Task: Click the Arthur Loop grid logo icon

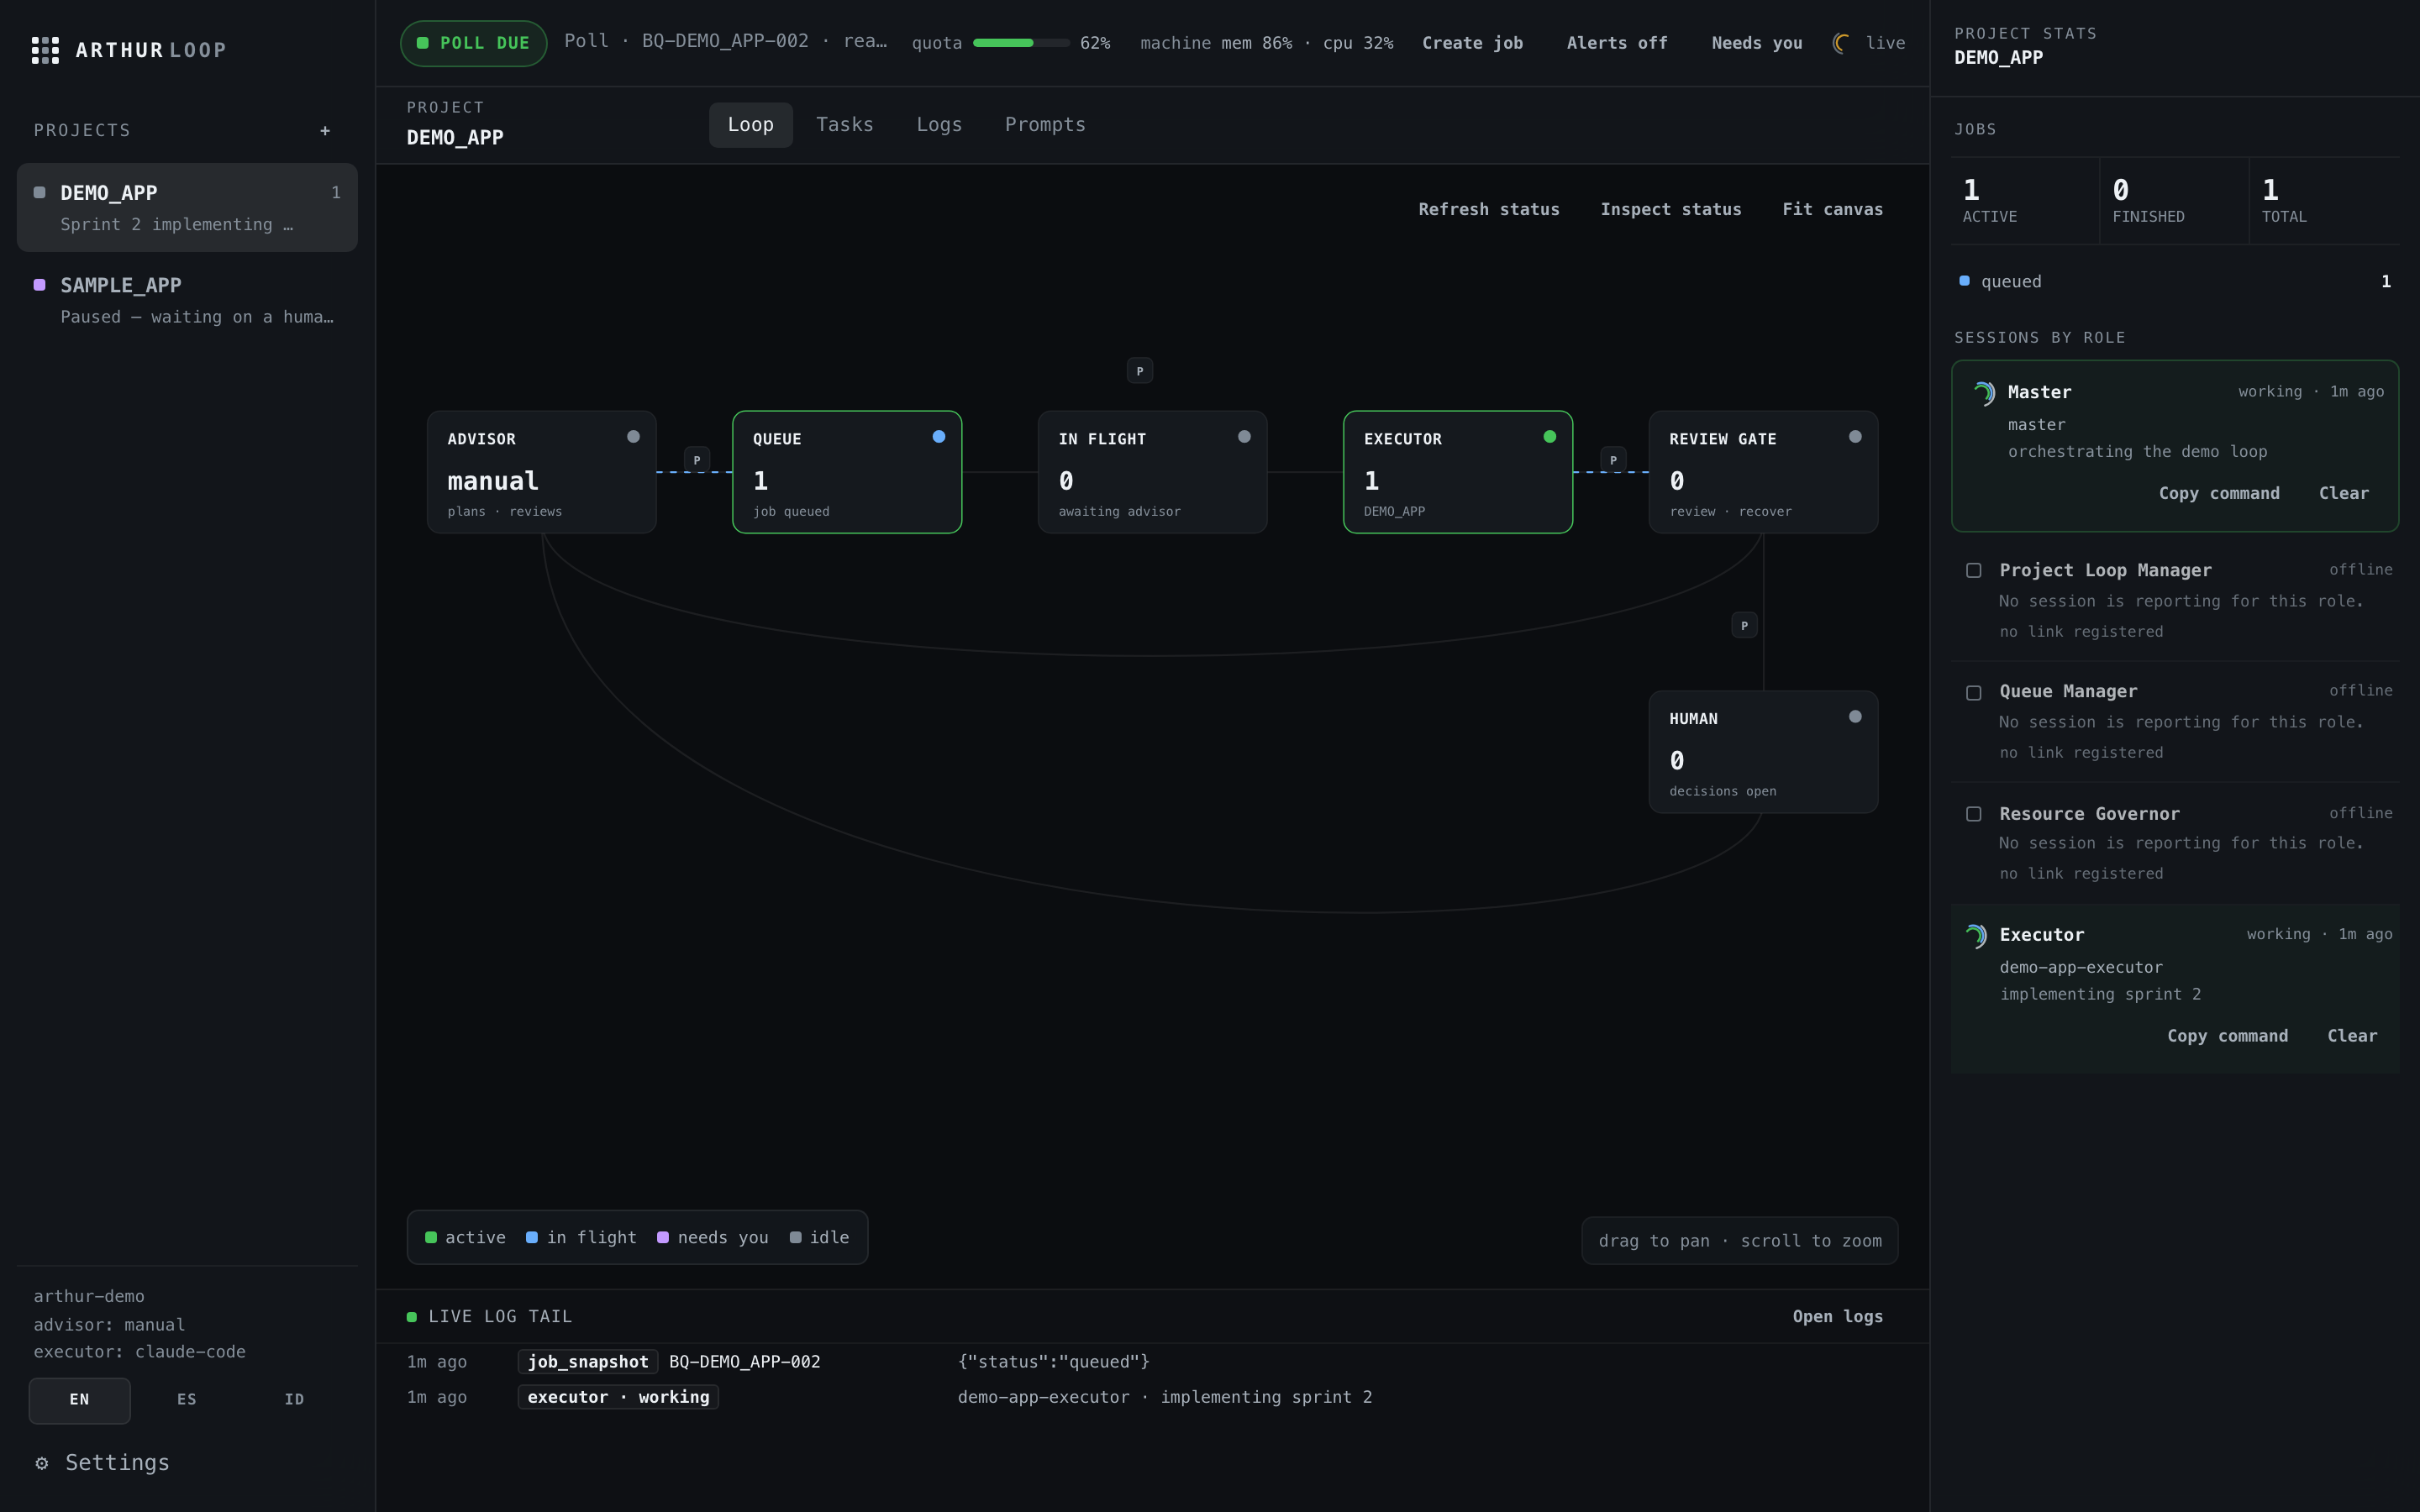Action: click(x=45, y=50)
